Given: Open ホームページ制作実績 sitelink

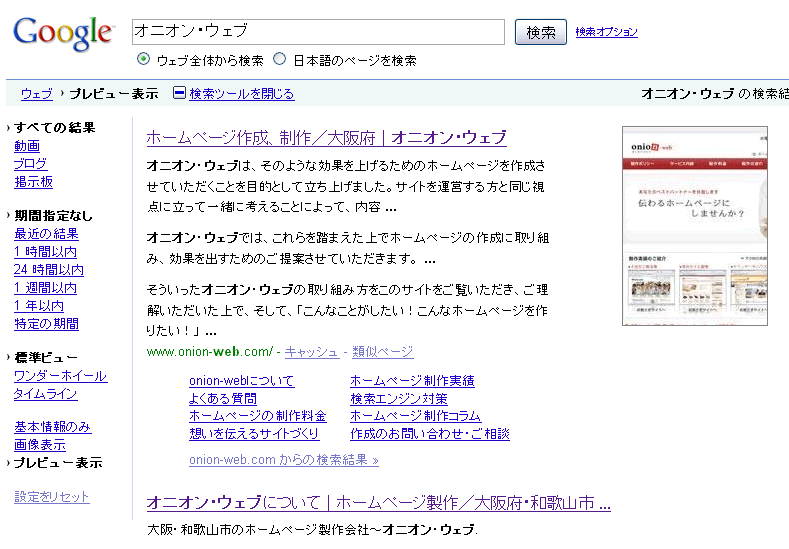Looking at the screenshot, I should [412, 380].
